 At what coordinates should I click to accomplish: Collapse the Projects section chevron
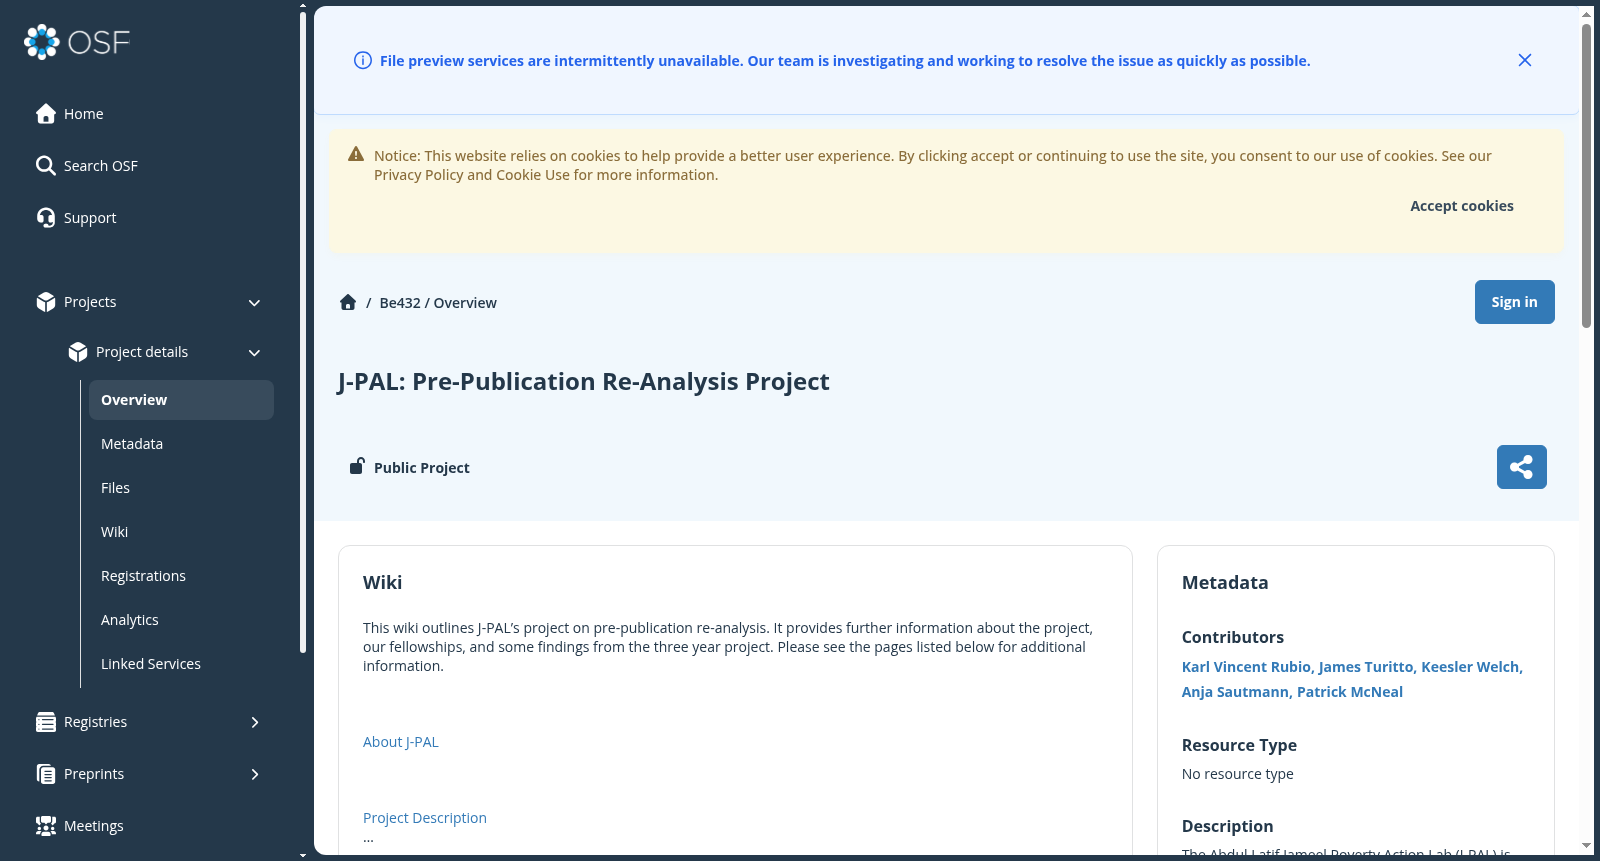click(254, 303)
